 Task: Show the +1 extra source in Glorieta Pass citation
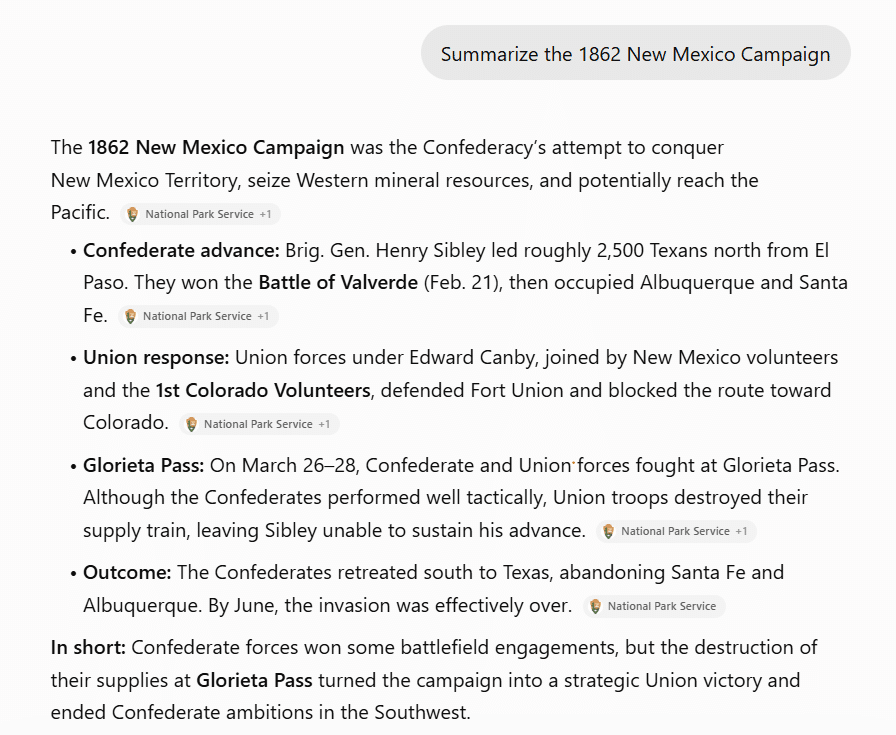(741, 532)
